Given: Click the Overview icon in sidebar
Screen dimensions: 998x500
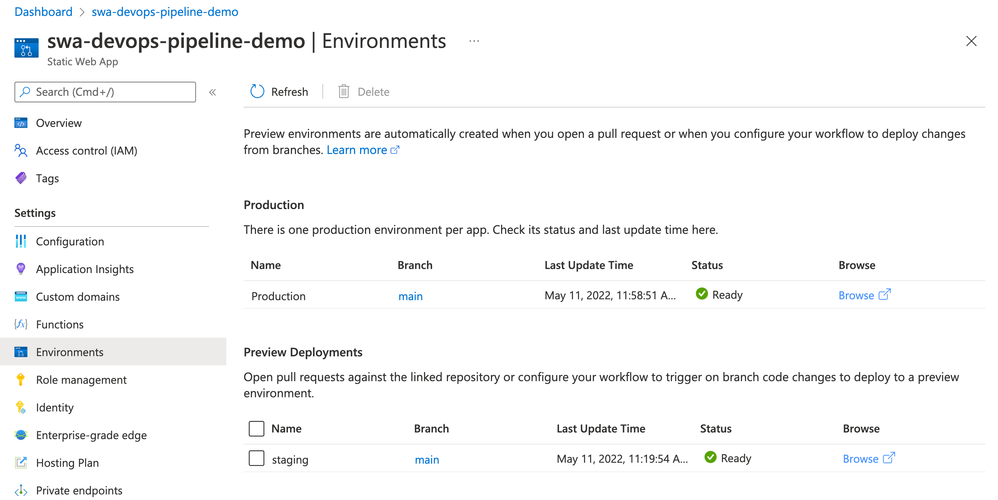Looking at the screenshot, I should click(21, 123).
